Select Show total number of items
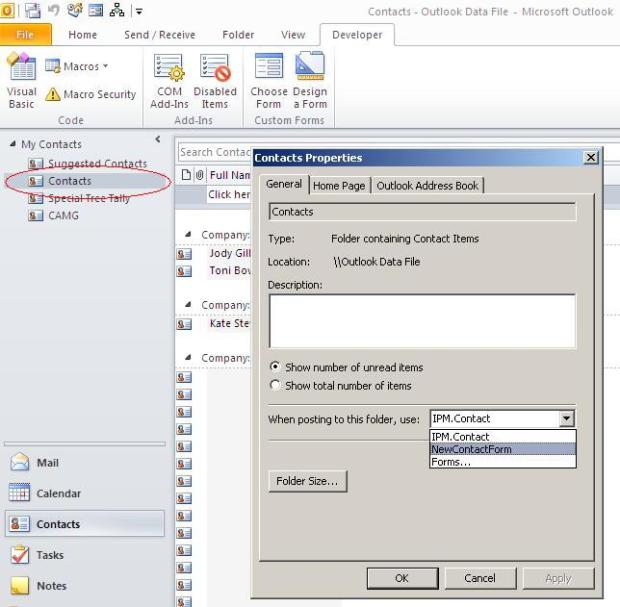 coord(340,386)
